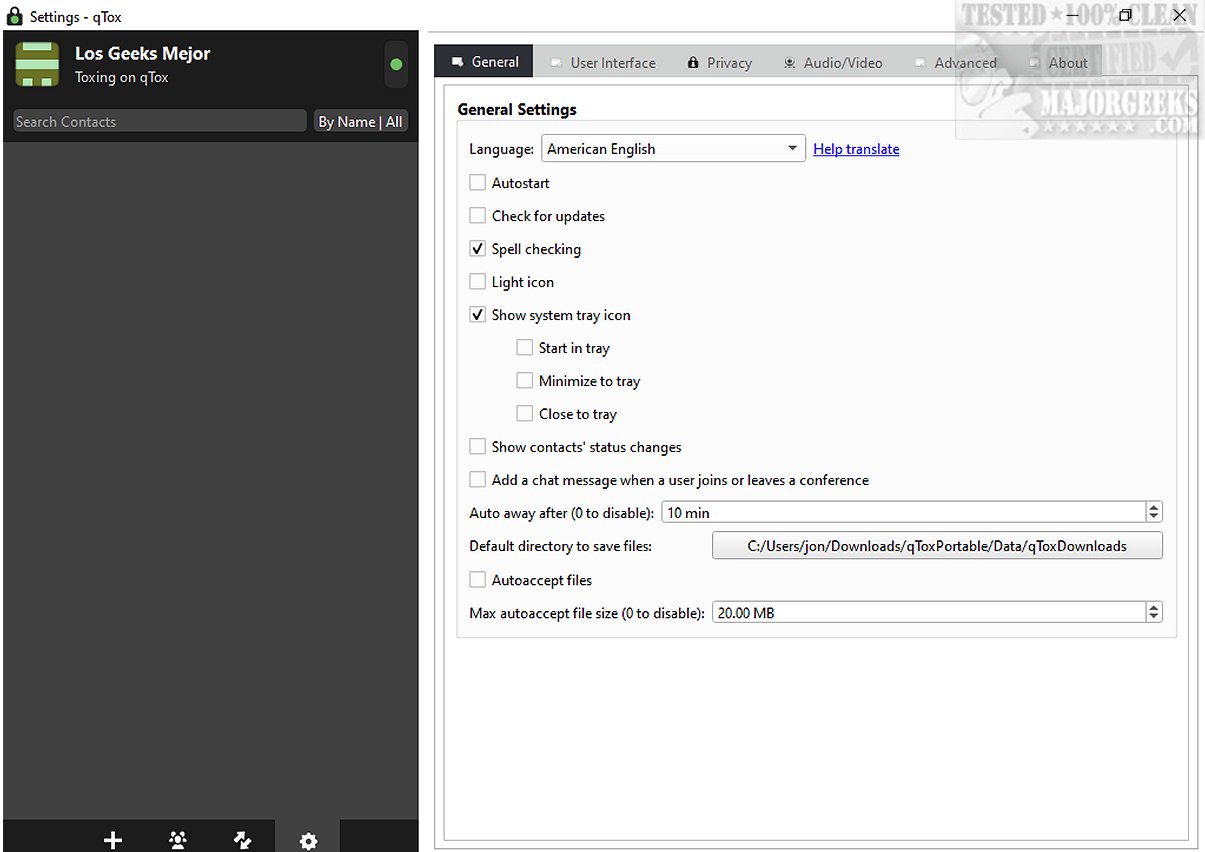Increase Max autoaccept file size value
Image resolution: width=1205 pixels, height=852 pixels.
click(1154, 607)
